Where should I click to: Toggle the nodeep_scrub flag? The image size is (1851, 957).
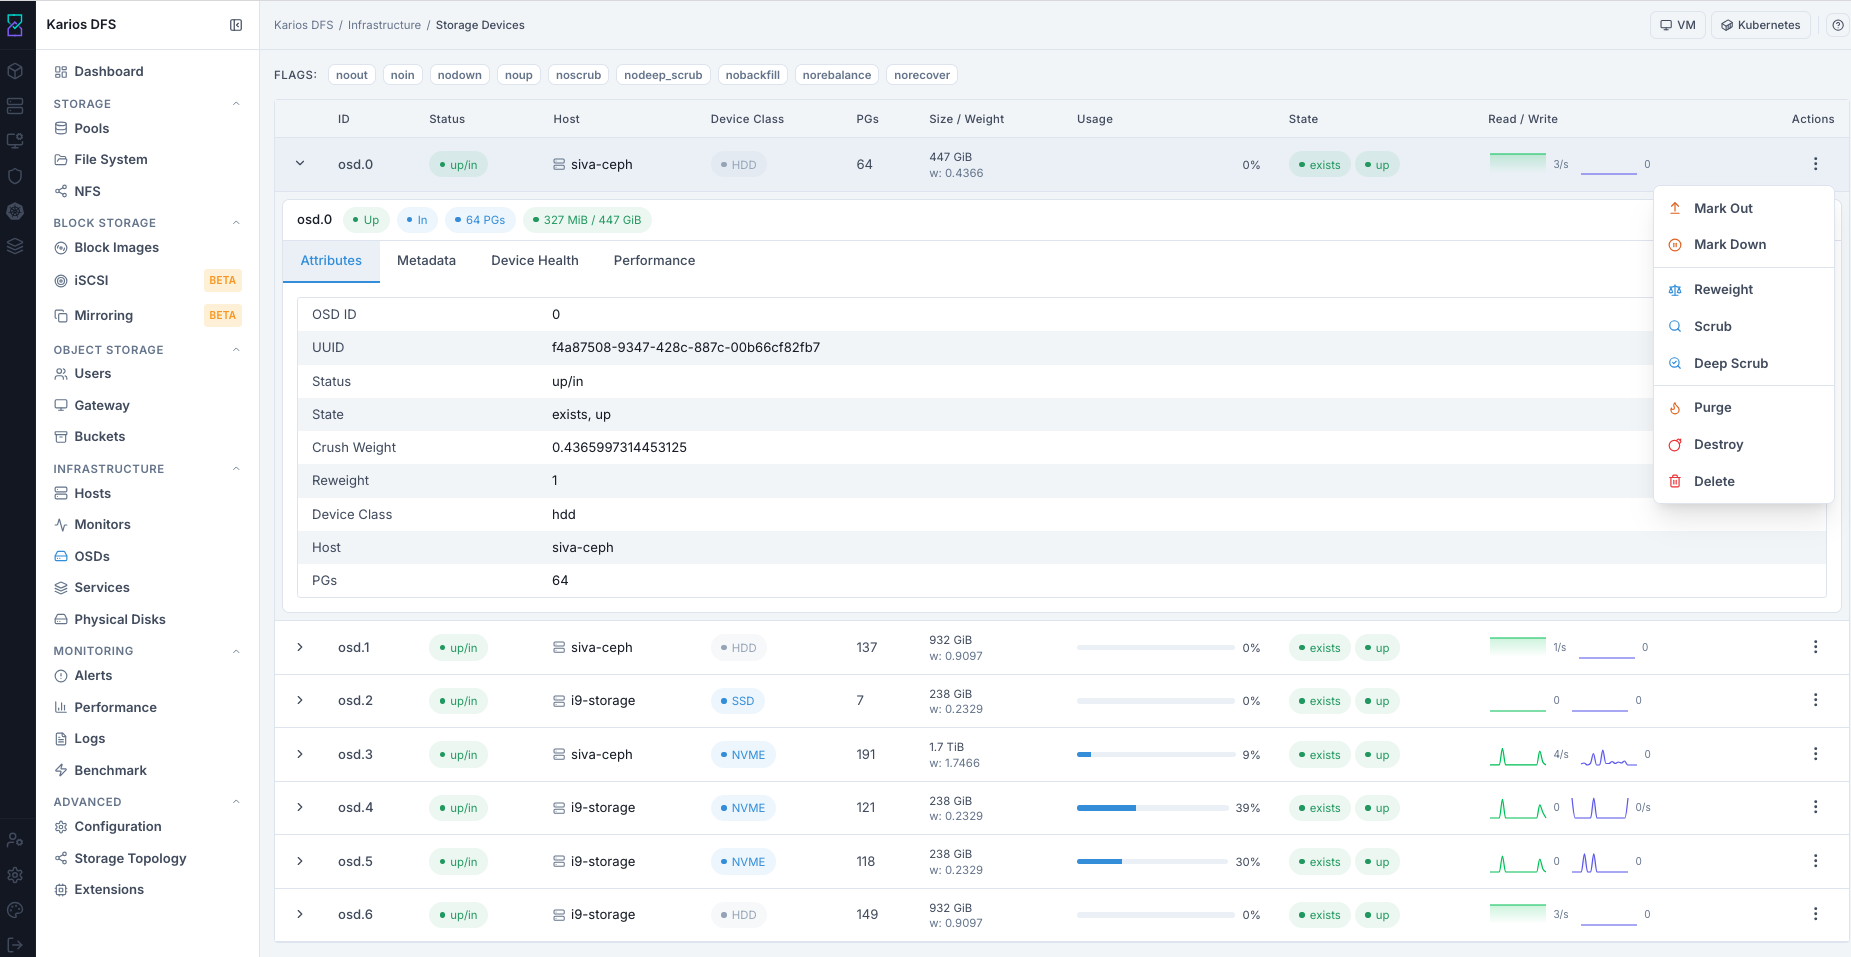(x=664, y=75)
